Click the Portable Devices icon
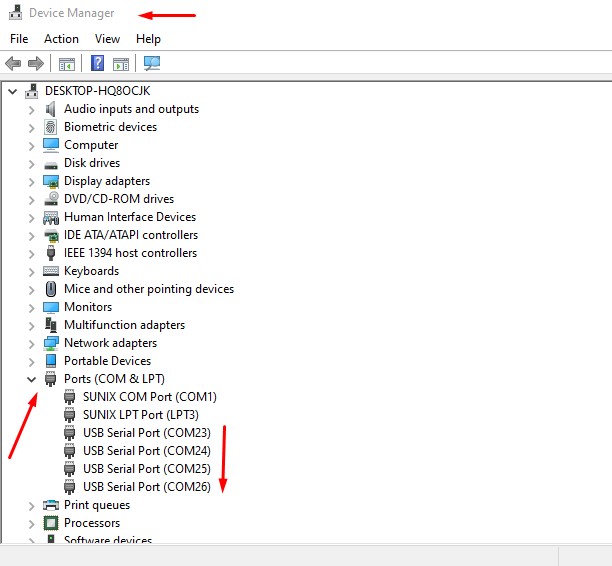Image resolution: width=612 pixels, height=566 pixels. pyautogui.click(x=51, y=361)
